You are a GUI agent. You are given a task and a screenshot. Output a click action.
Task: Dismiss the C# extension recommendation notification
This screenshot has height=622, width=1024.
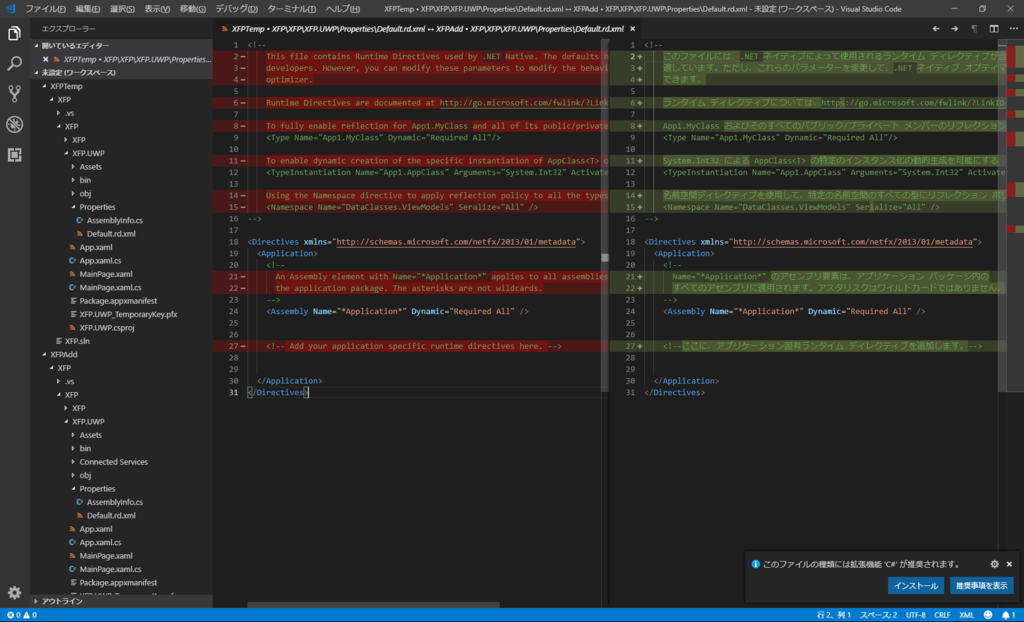tap(1009, 564)
